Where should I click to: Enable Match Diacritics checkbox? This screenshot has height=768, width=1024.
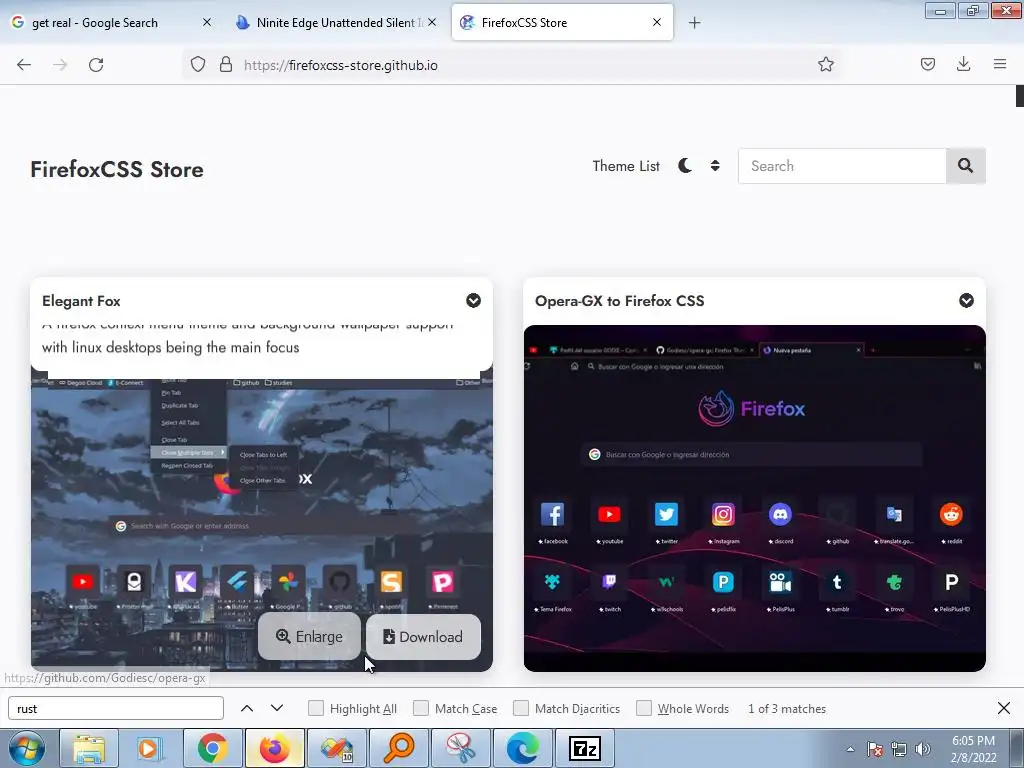coord(520,709)
